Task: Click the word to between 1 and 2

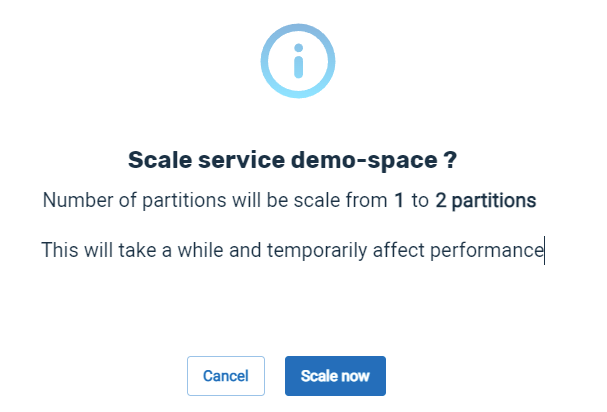Action: tap(420, 201)
